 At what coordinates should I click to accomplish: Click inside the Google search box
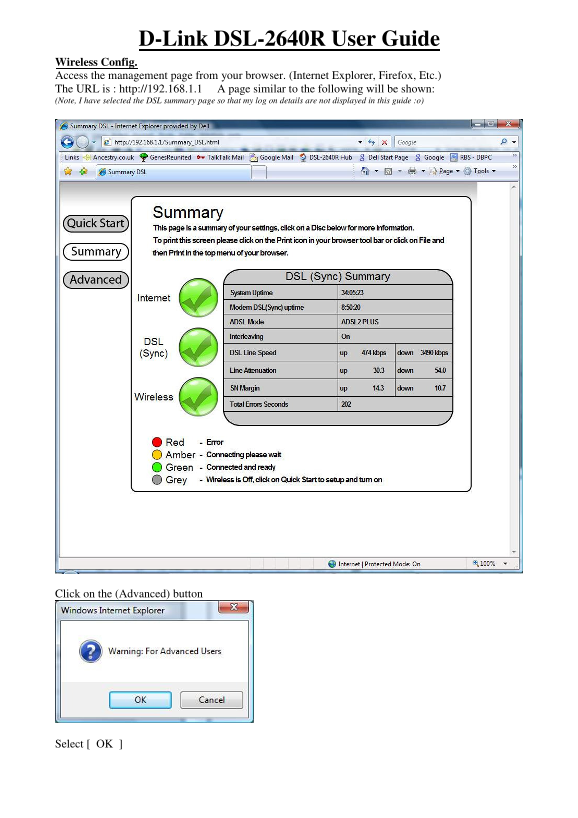[x=447, y=142]
